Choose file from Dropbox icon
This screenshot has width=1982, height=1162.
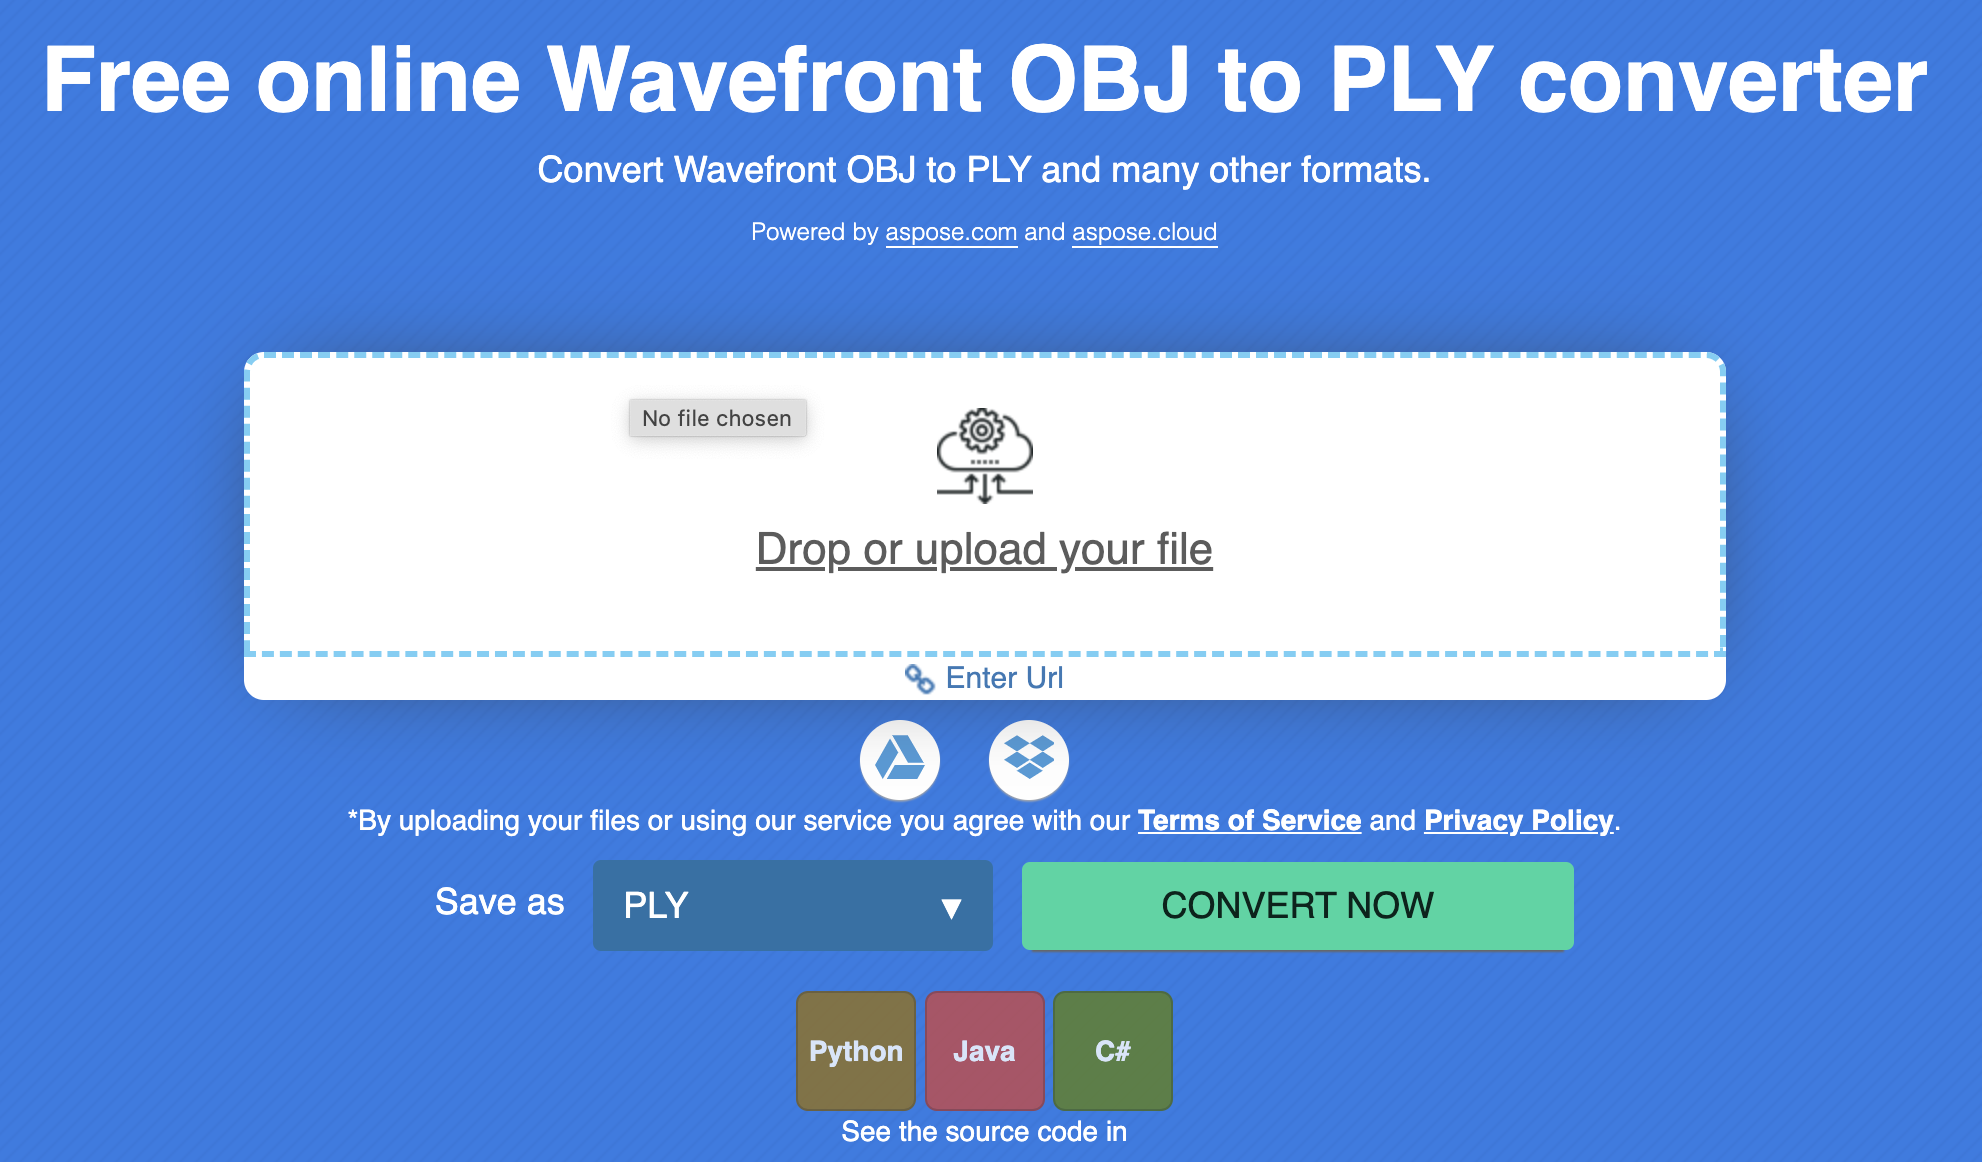coord(1028,759)
